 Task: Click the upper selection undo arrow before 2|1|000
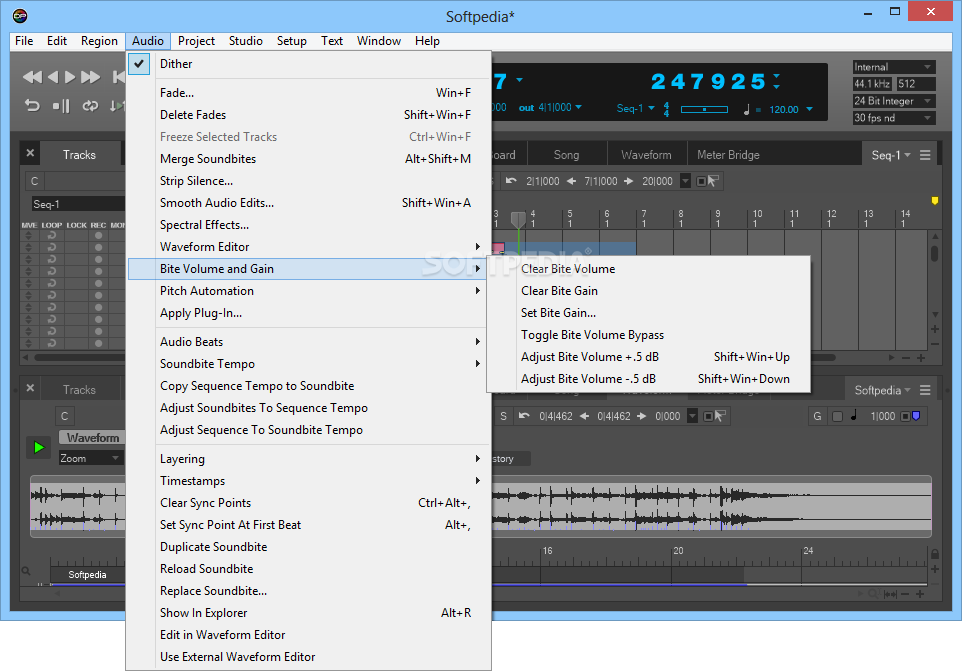point(511,181)
